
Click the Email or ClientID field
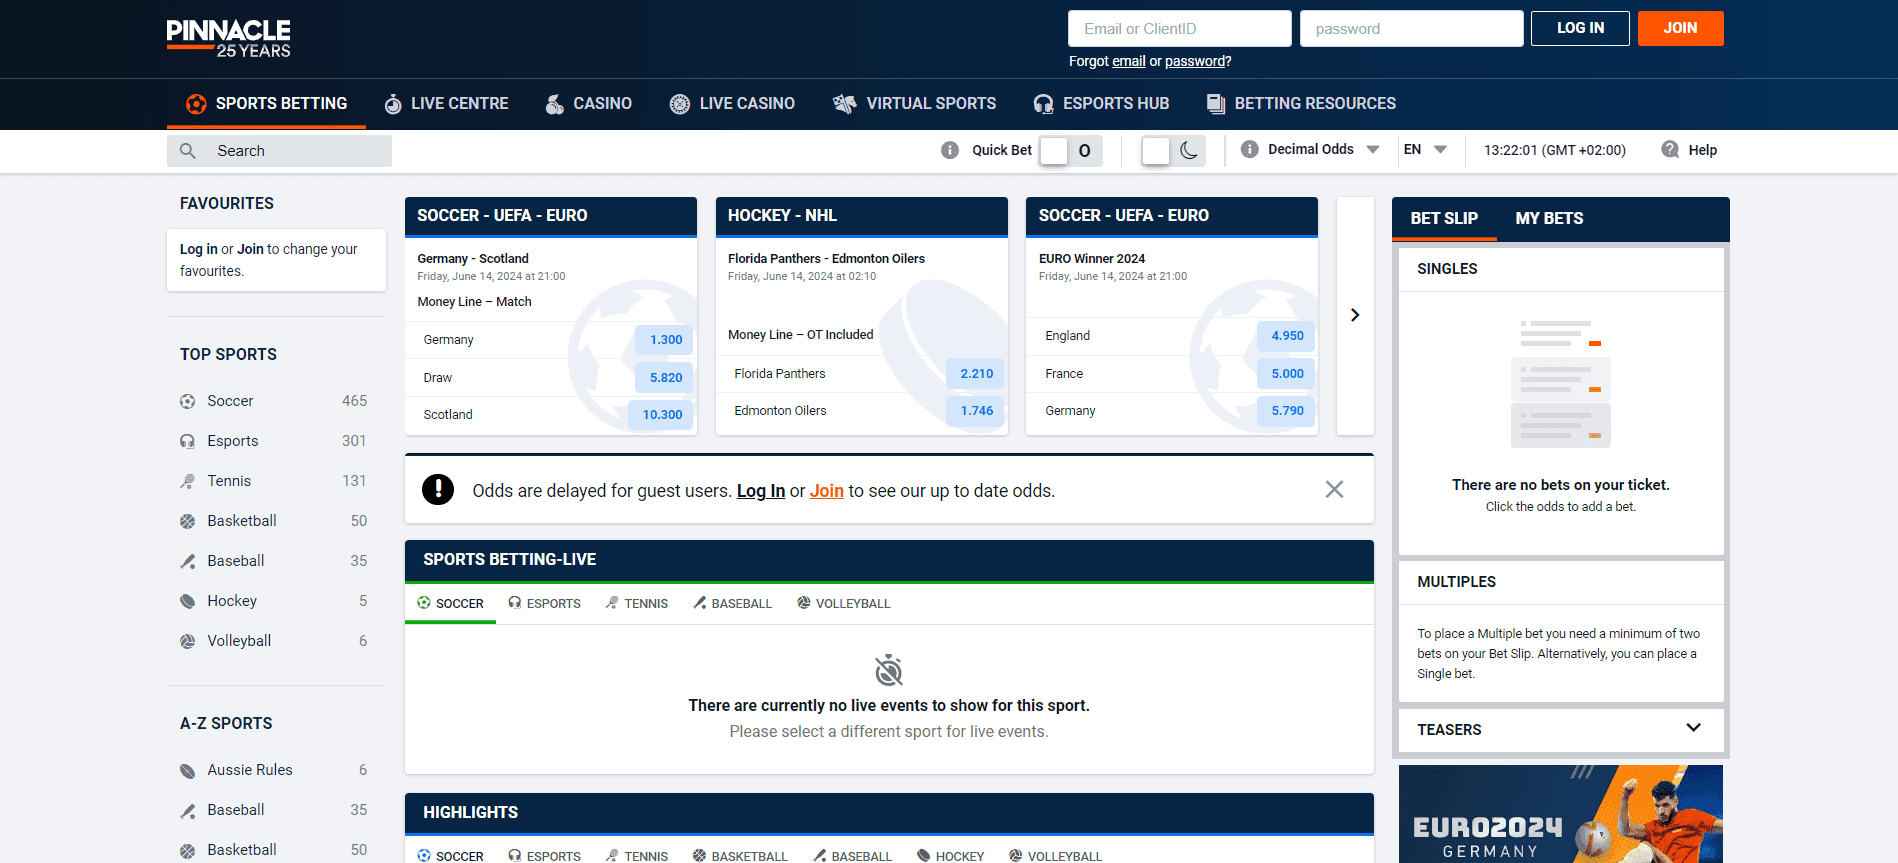pos(1179,29)
